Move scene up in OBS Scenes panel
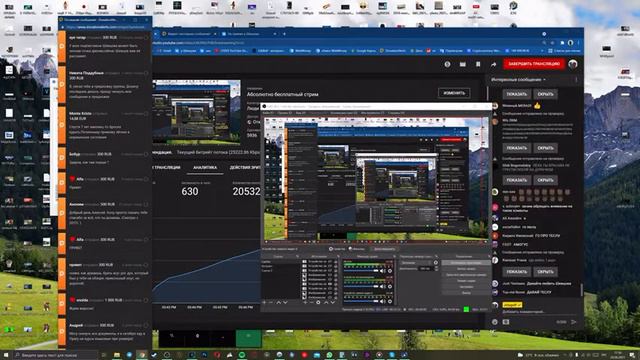 pyautogui.click(x=278, y=302)
